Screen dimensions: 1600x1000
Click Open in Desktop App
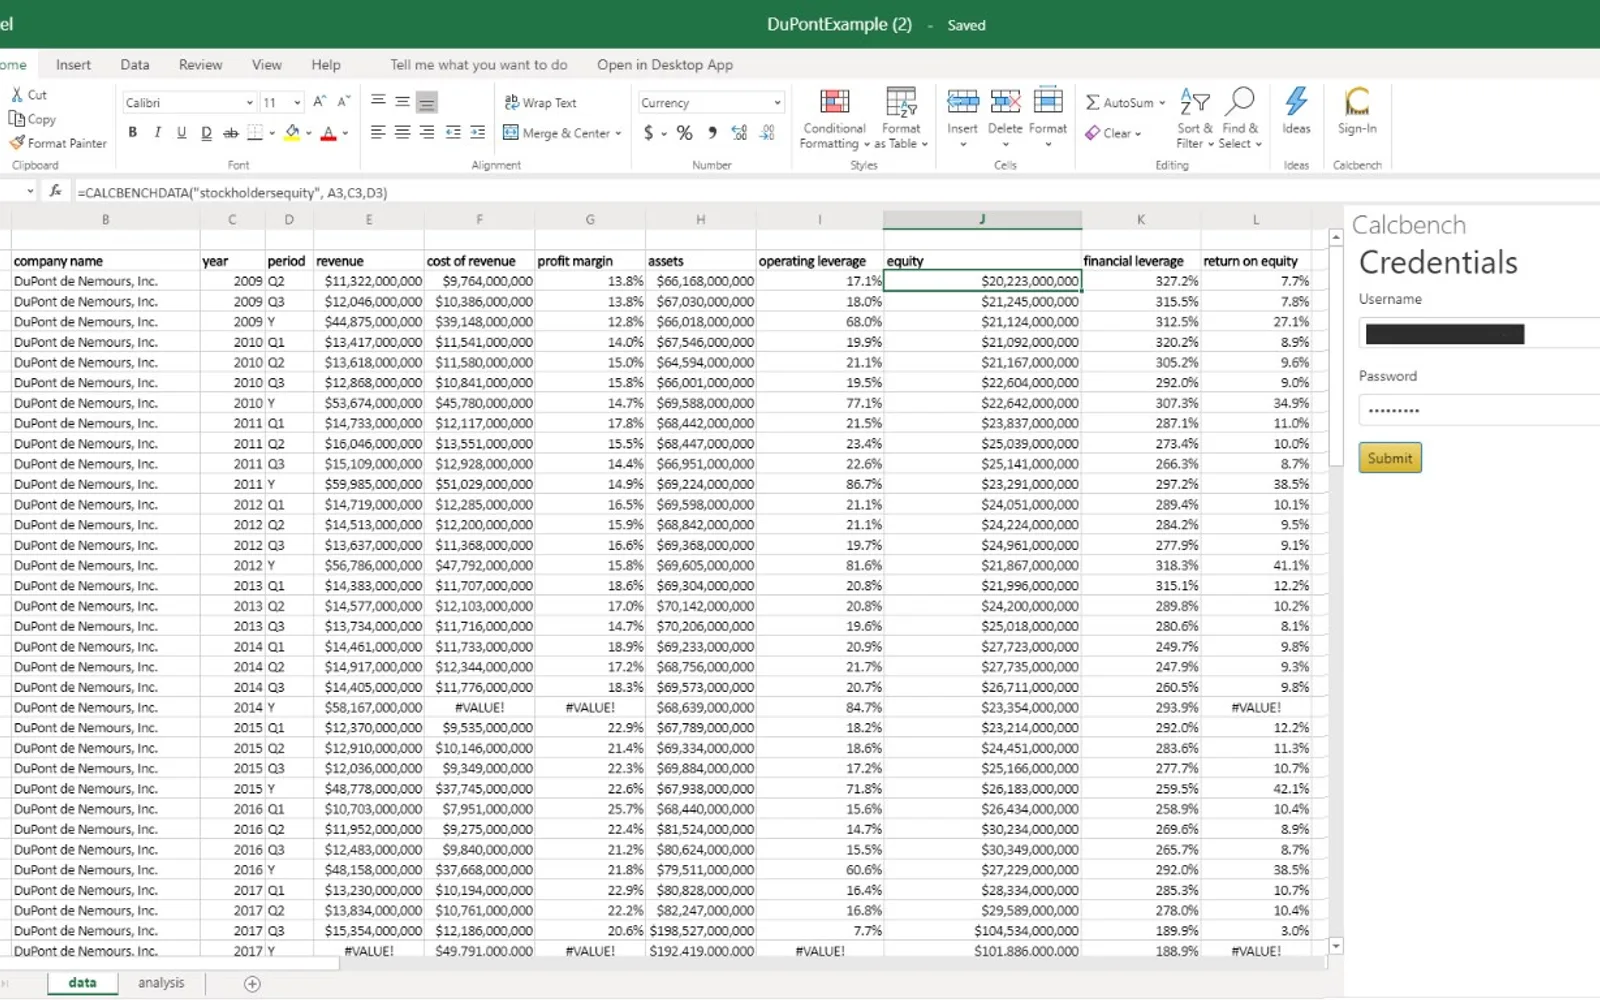pos(665,64)
